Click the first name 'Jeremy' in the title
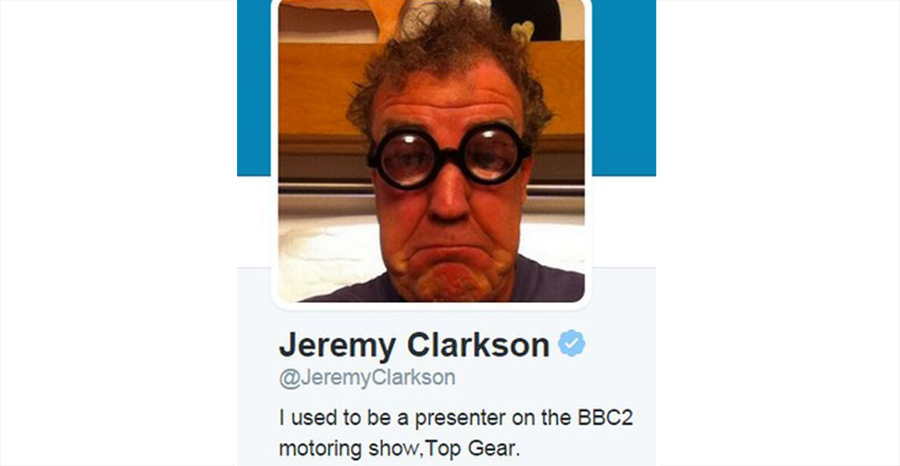This screenshot has height=466, width=900. [338, 347]
